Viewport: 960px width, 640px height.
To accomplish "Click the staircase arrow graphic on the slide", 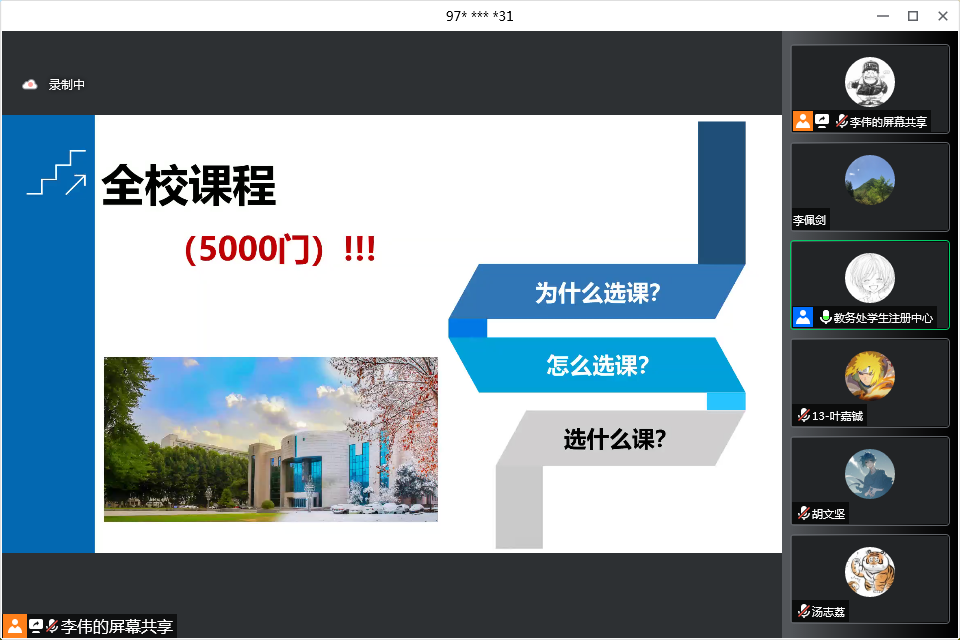I will point(56,172).
